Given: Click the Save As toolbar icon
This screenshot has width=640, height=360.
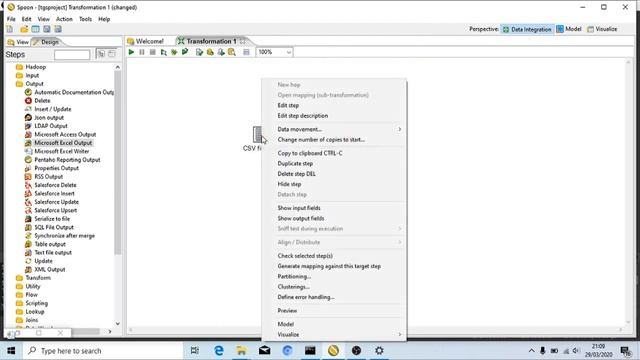Looking at the screenshot, I should point(58,29).
